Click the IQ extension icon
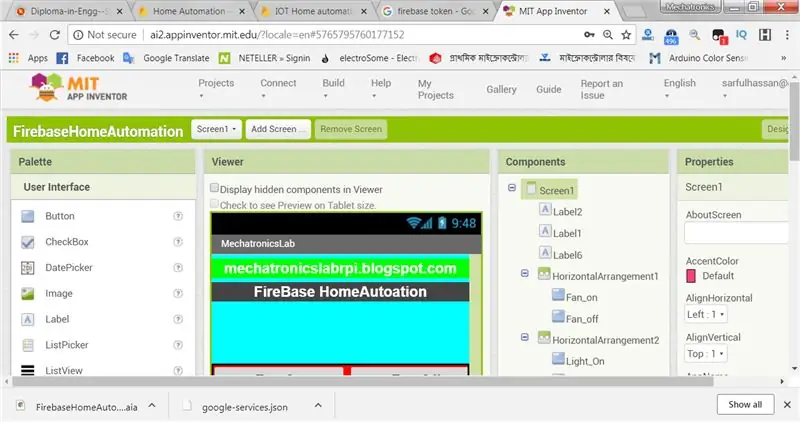Viewport: 800px width, 422px height. 741,35
